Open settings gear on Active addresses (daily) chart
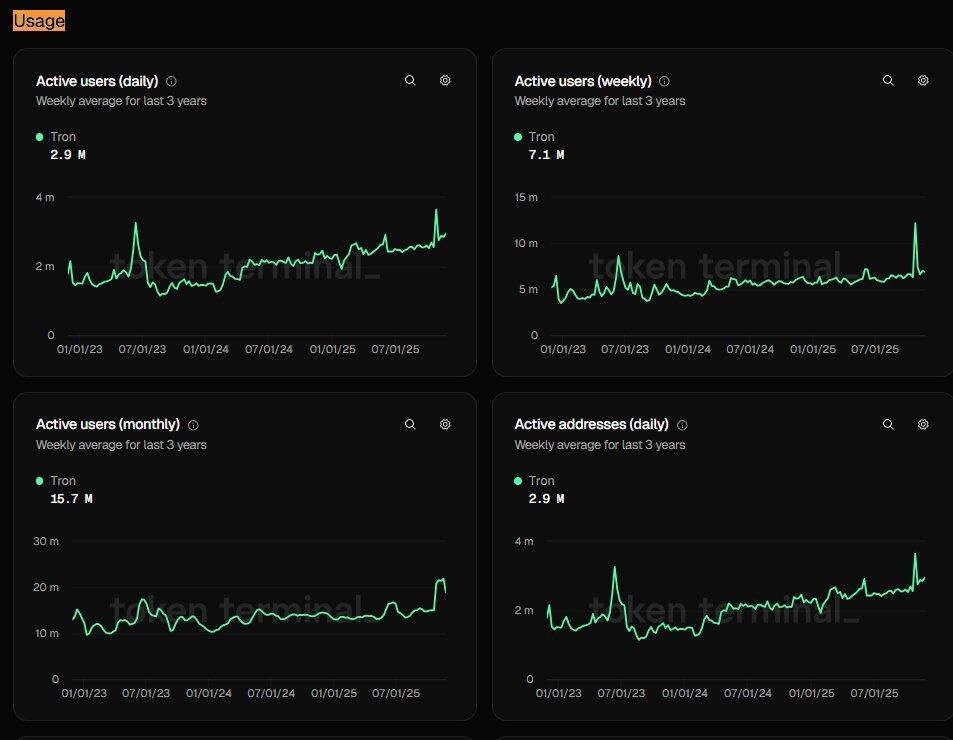 pos(923,424)
